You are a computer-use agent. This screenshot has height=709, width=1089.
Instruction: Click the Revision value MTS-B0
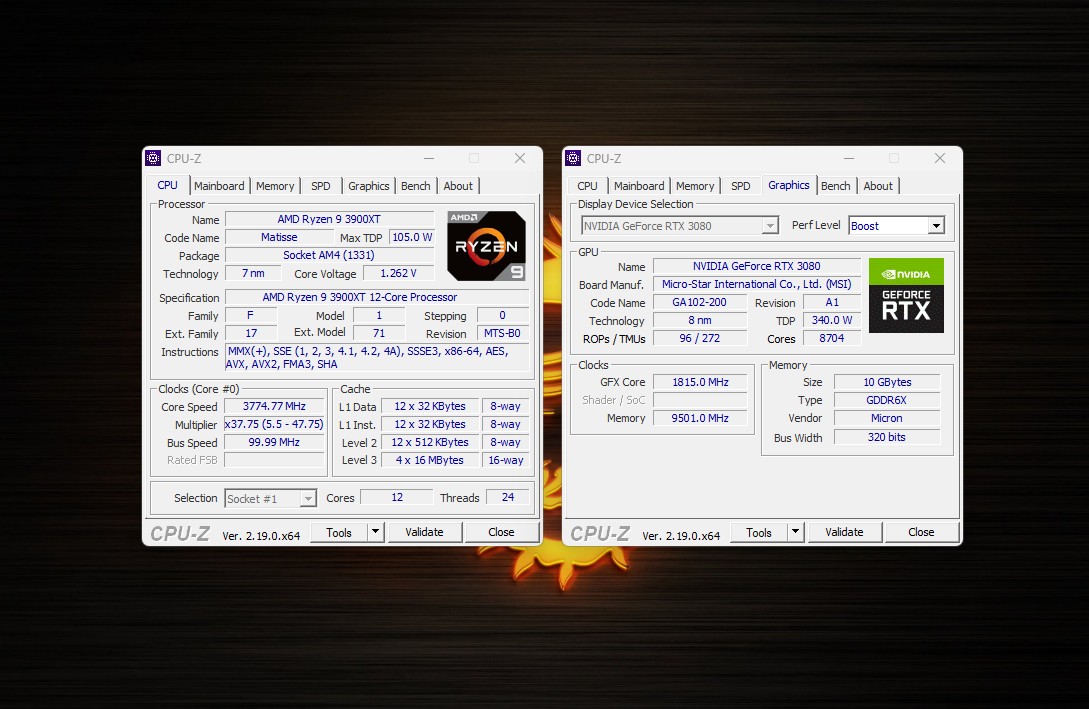tap(503, 333)
